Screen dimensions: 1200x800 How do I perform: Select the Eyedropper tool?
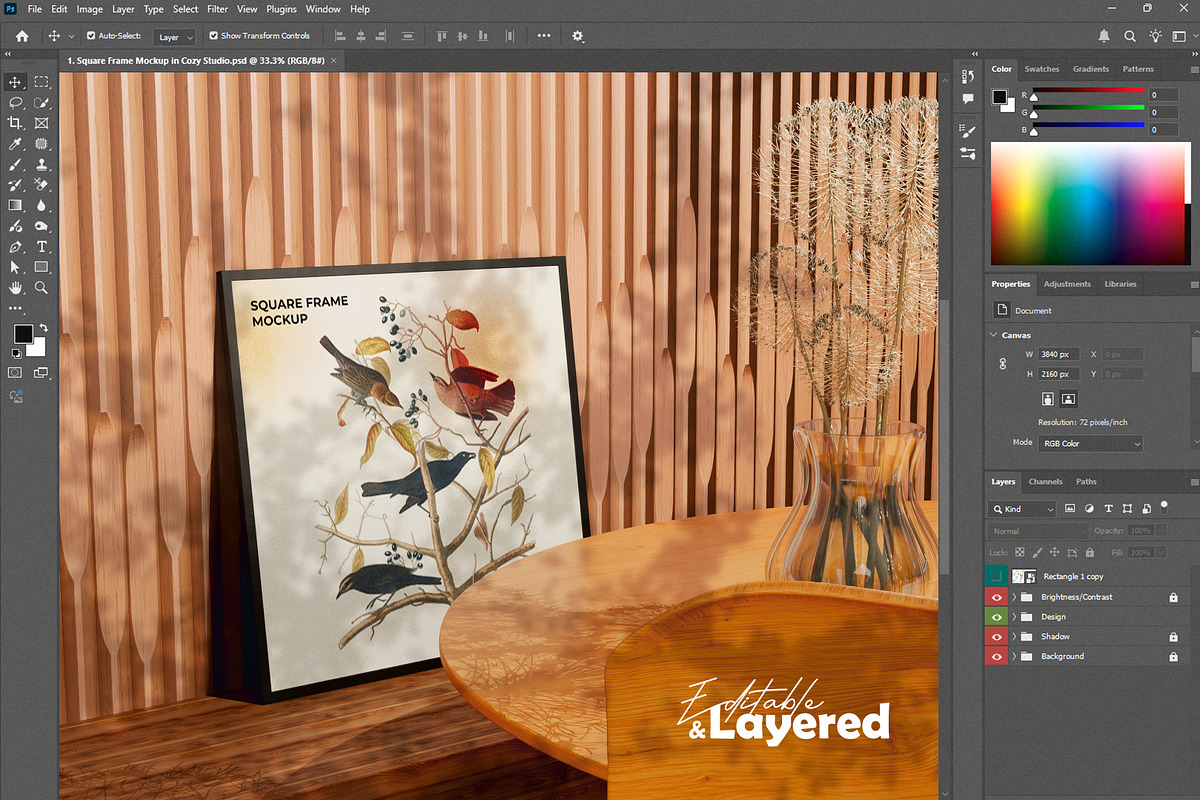coord(15,144)
